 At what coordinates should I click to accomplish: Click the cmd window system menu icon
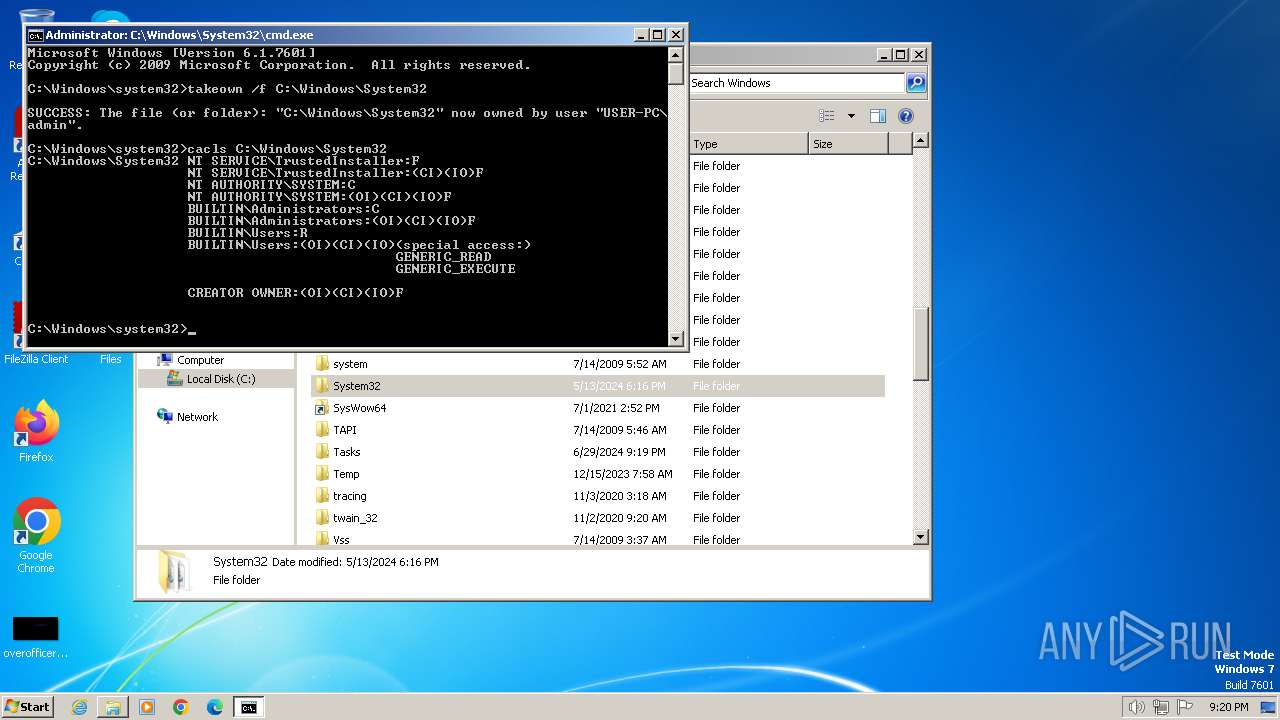(x=35, y=35)
